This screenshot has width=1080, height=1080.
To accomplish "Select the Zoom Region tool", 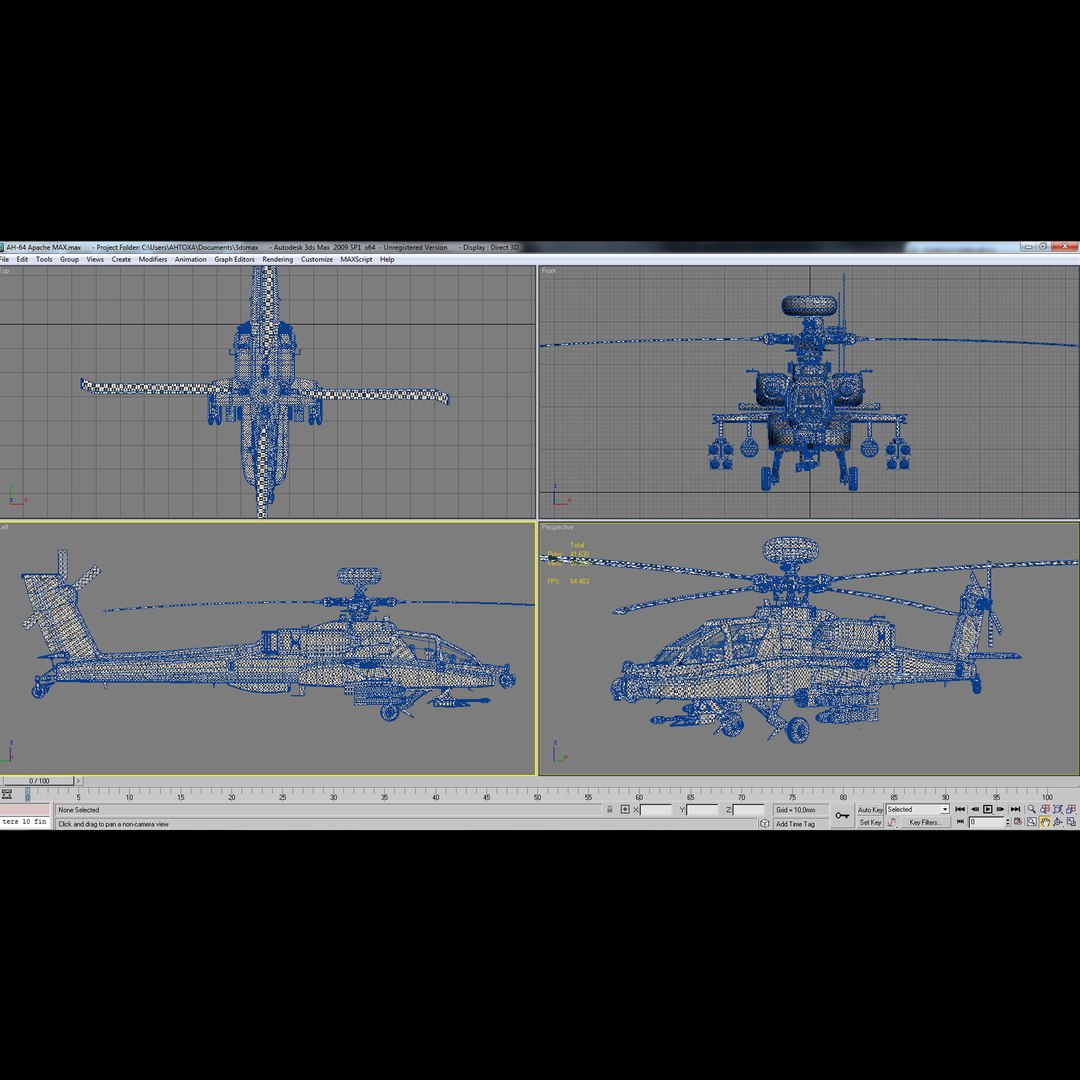I will click(1032, 822).
